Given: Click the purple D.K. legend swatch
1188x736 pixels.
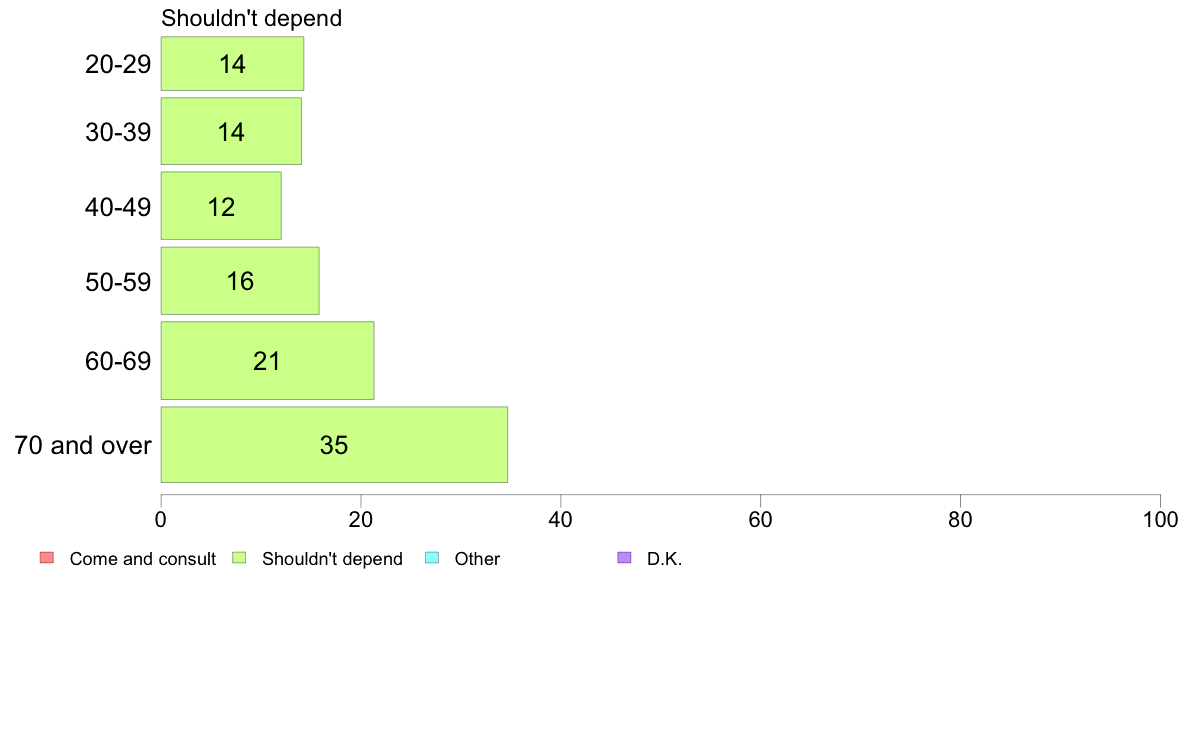Looking at the screenshot, I should [624, 558].
